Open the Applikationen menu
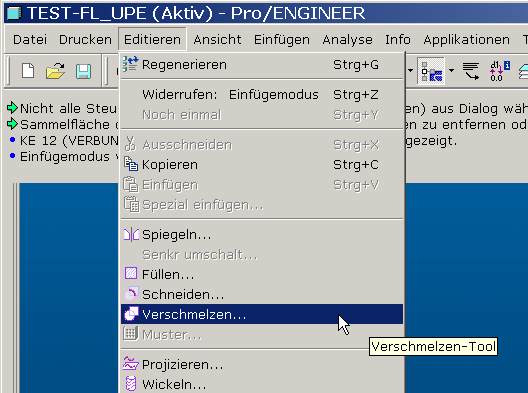Screen dimensions: 528x393 point(466,40)
